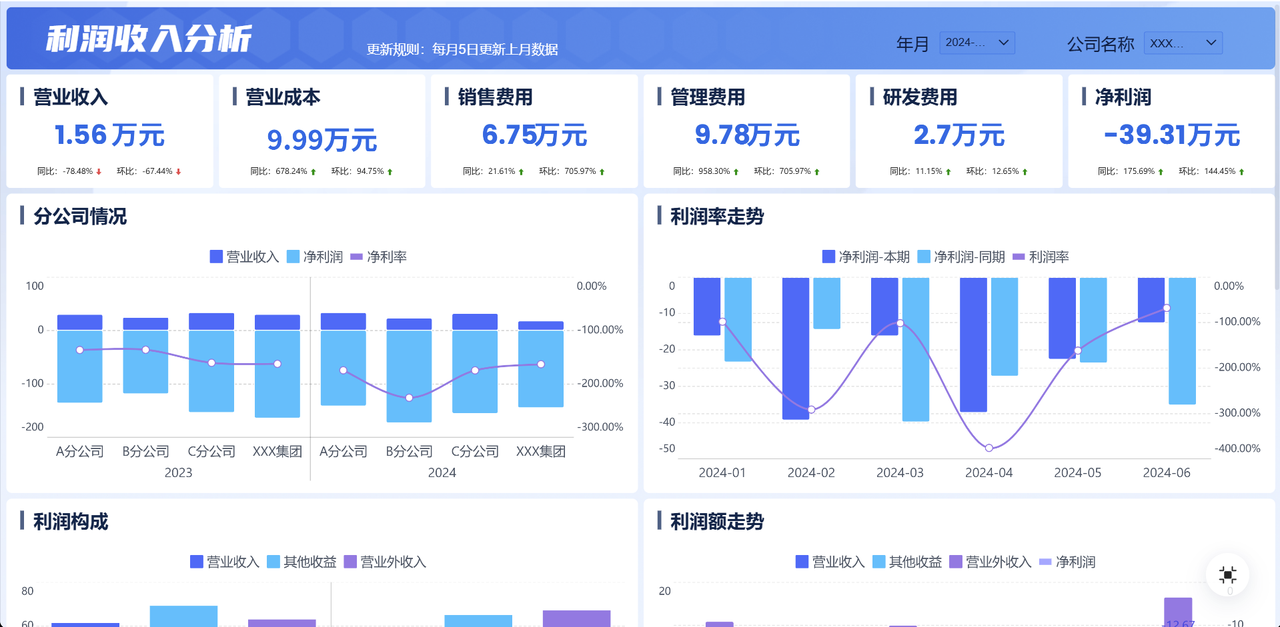Screen dimensions: 1280x627
Task: Click 2024-03 label on 利润率走势 axis
Action: point(900,472)
